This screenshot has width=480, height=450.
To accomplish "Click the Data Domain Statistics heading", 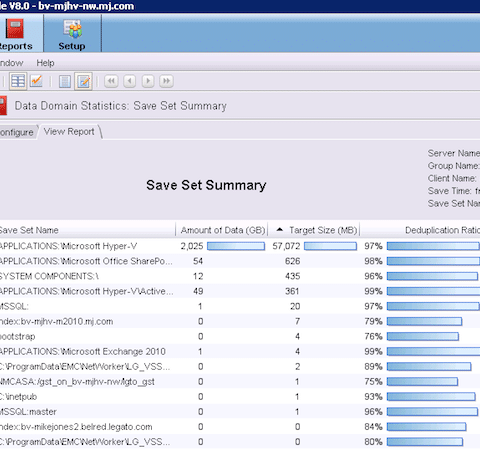I will 121,106.
